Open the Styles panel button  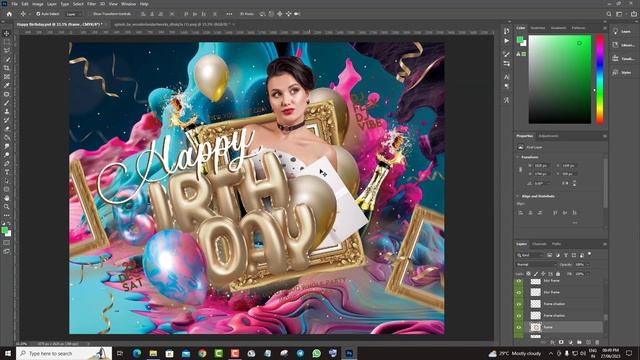click(622, 72)
